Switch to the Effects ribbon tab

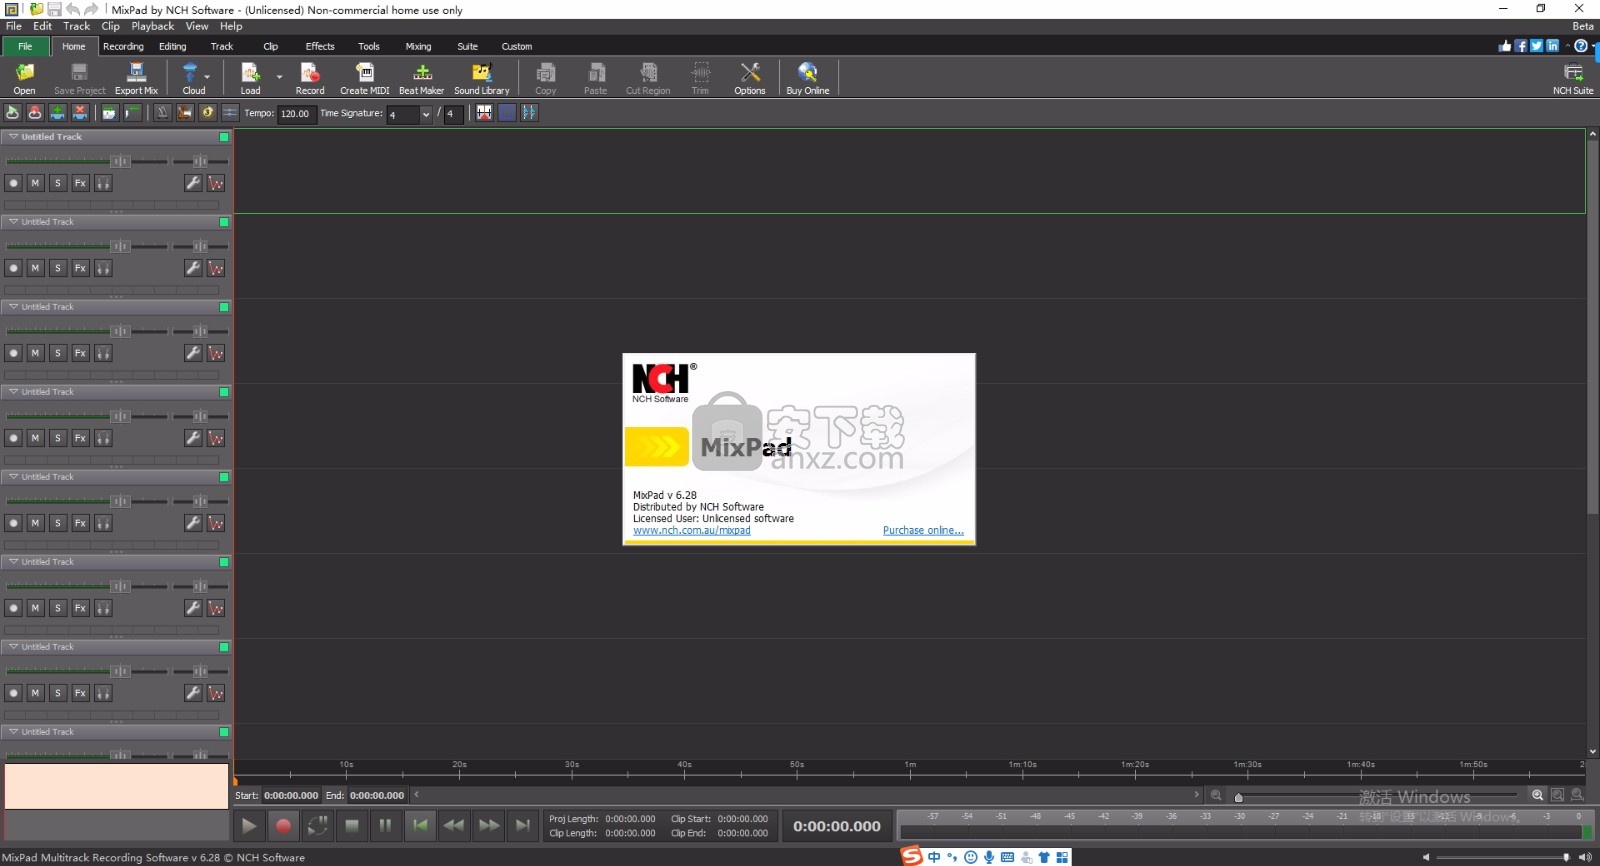320,46
